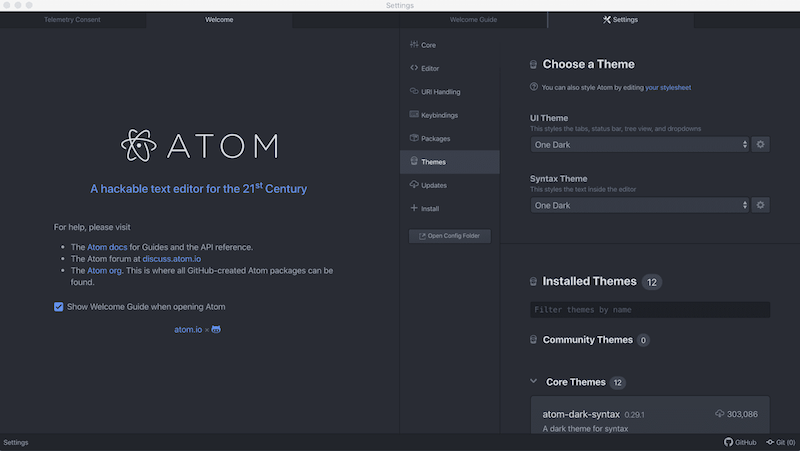This screenshot has height=451, width=800.
Task: Click the GitHub status bar icon
Action: click(740, 442)
